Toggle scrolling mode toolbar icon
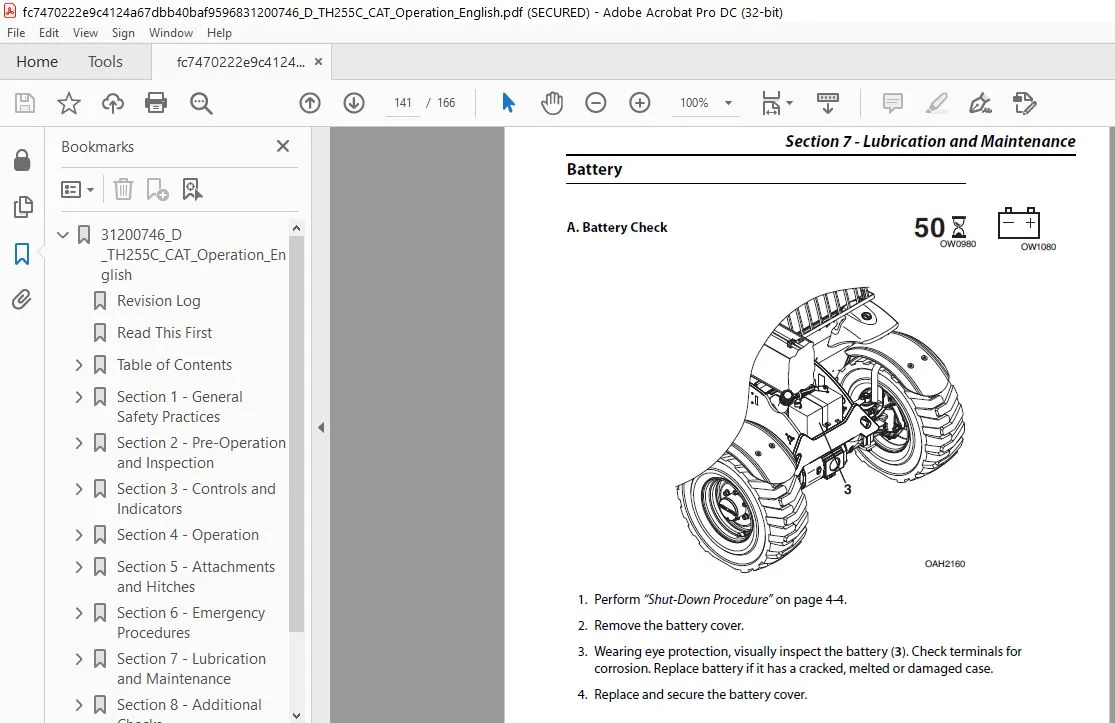The width and height of the screenshot is (1115, 723). (x=828, y=103)
